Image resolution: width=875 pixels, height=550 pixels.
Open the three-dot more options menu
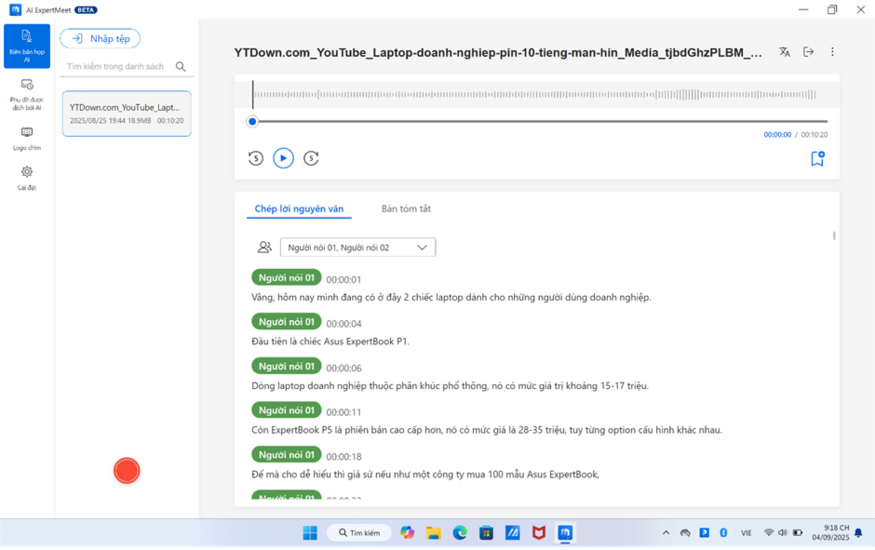833,52
